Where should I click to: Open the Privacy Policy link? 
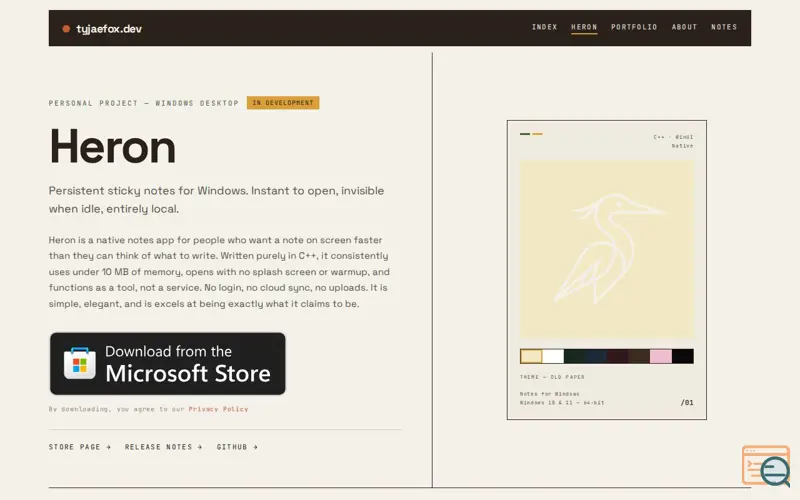218,409
